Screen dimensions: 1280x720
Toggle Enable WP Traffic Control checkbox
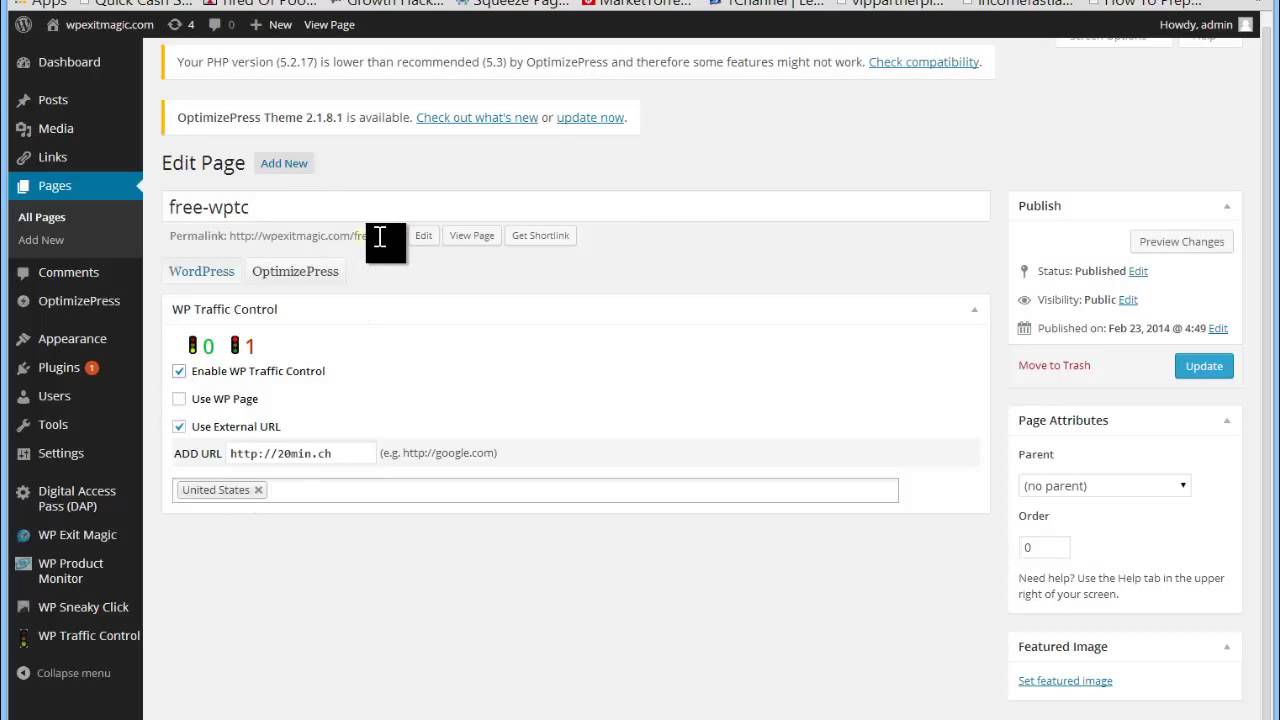tap(179, 371)
